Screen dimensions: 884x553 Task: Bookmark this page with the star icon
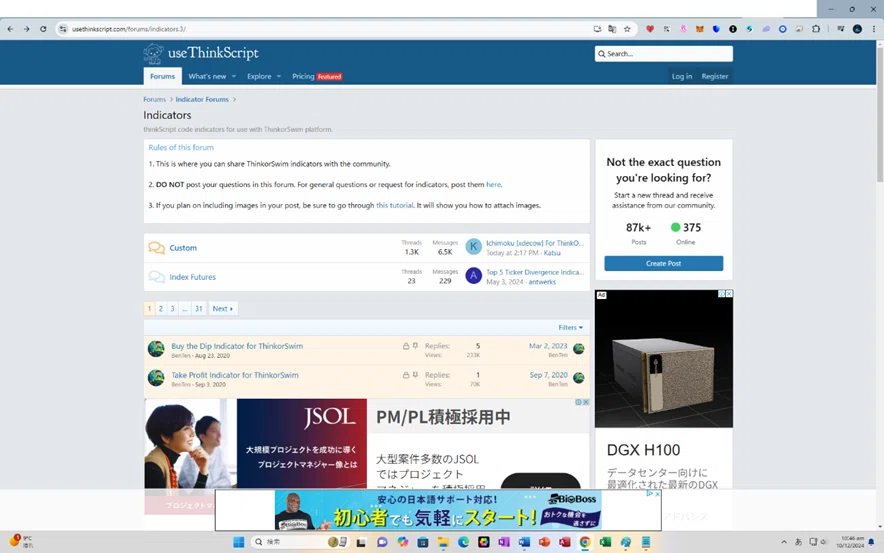coord(627,29)
